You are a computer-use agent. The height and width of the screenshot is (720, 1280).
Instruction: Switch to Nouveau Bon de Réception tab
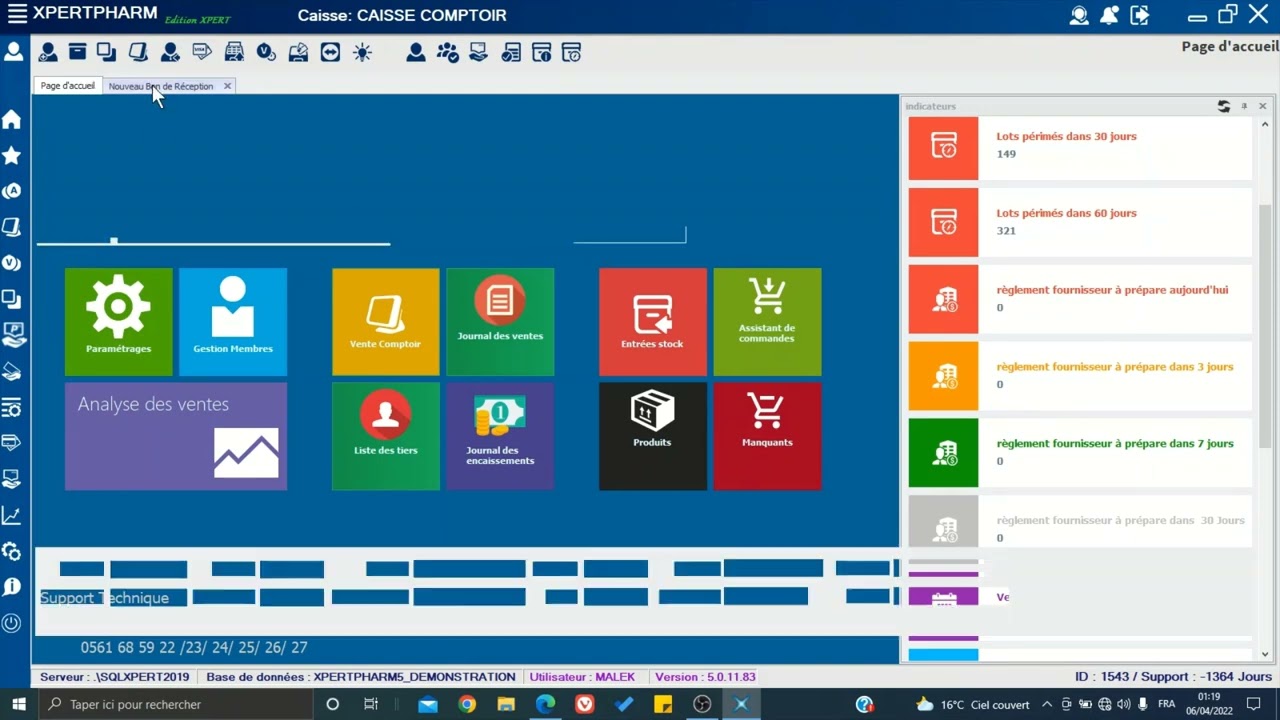point(161,86)
